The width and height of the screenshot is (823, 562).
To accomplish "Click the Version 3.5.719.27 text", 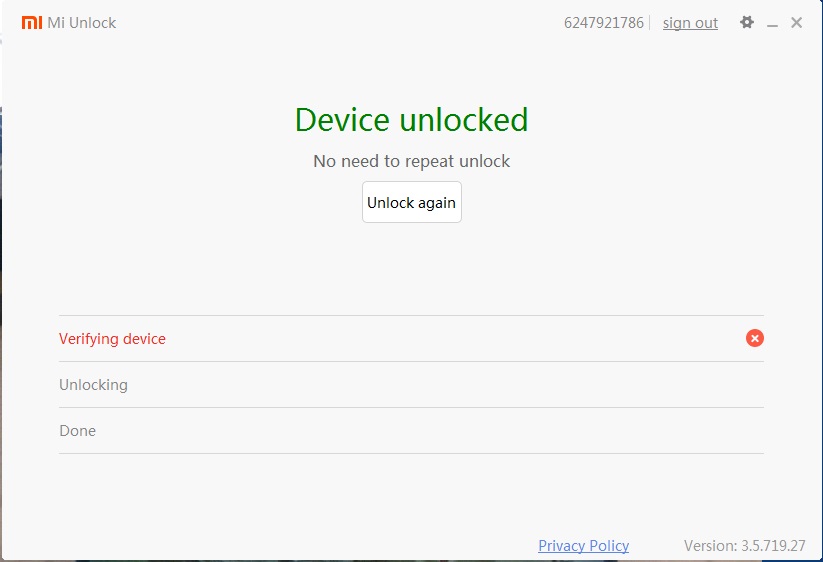I will point(744,546).
